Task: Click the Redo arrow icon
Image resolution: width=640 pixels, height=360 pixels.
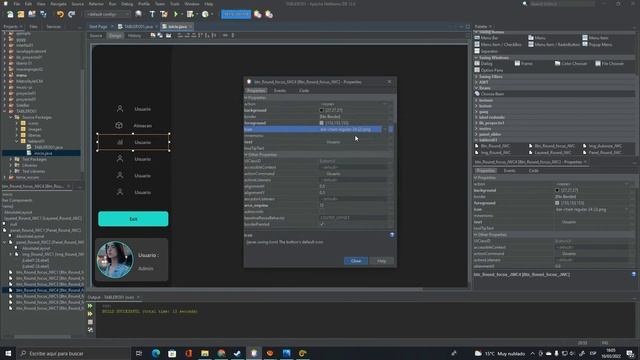Action: click(x=71, y=14)
